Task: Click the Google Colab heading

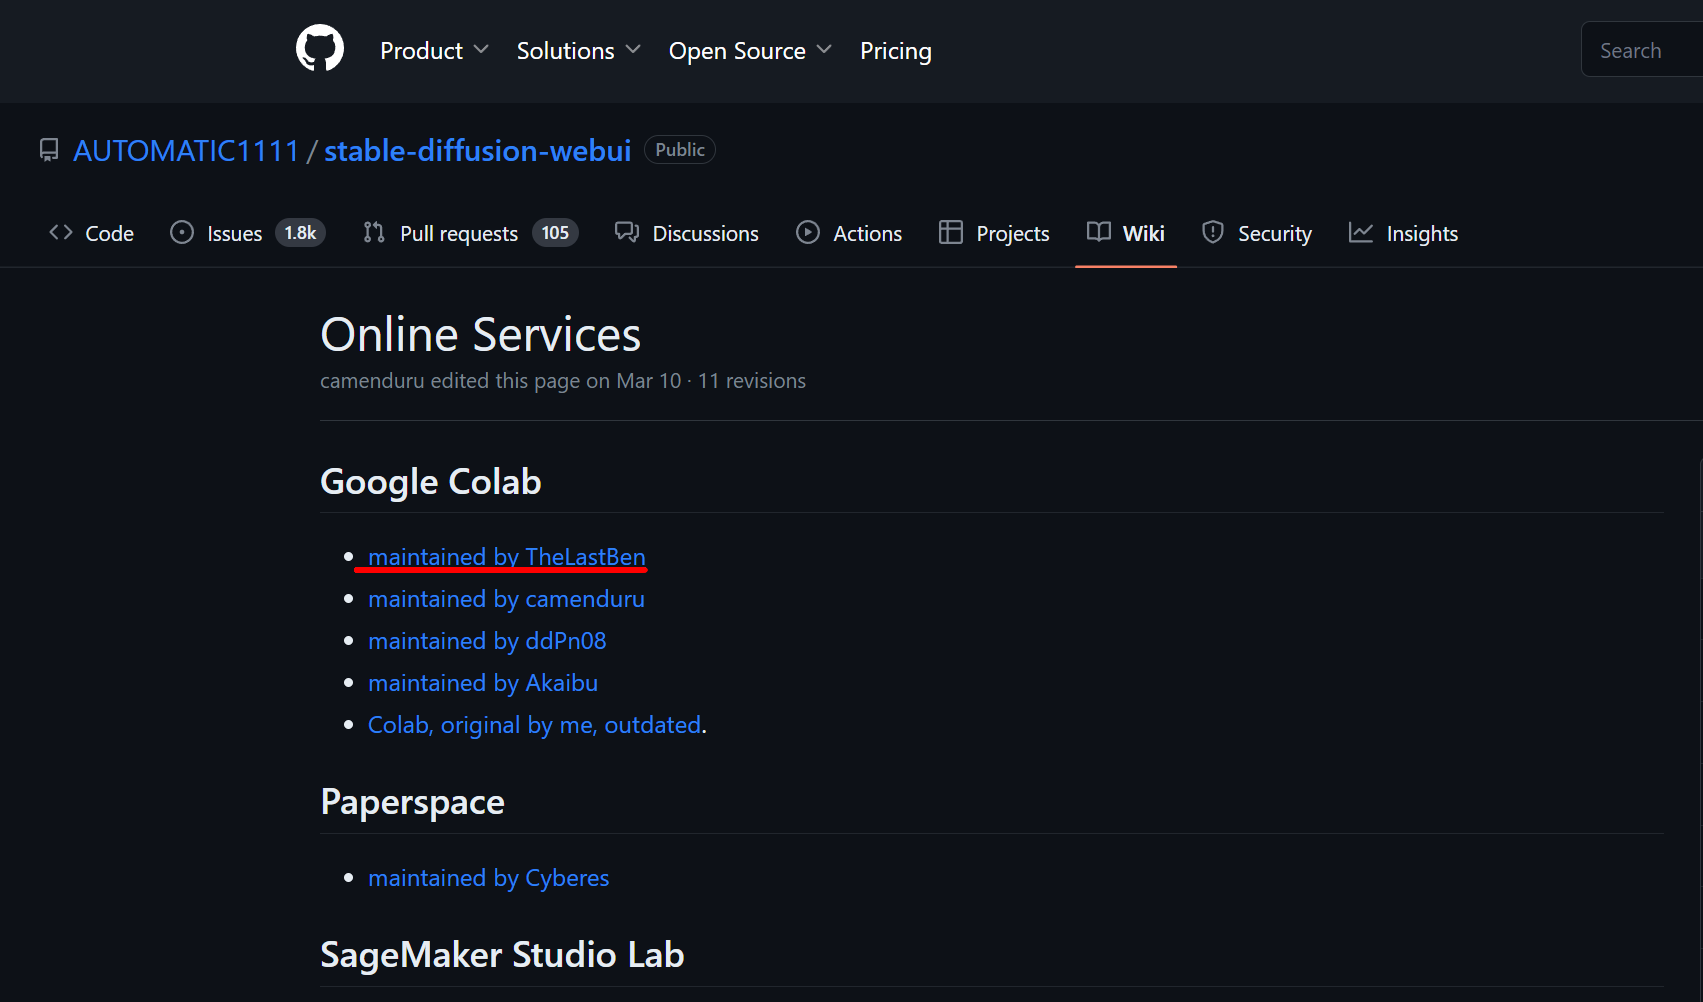Action: [x=431, y=482]
